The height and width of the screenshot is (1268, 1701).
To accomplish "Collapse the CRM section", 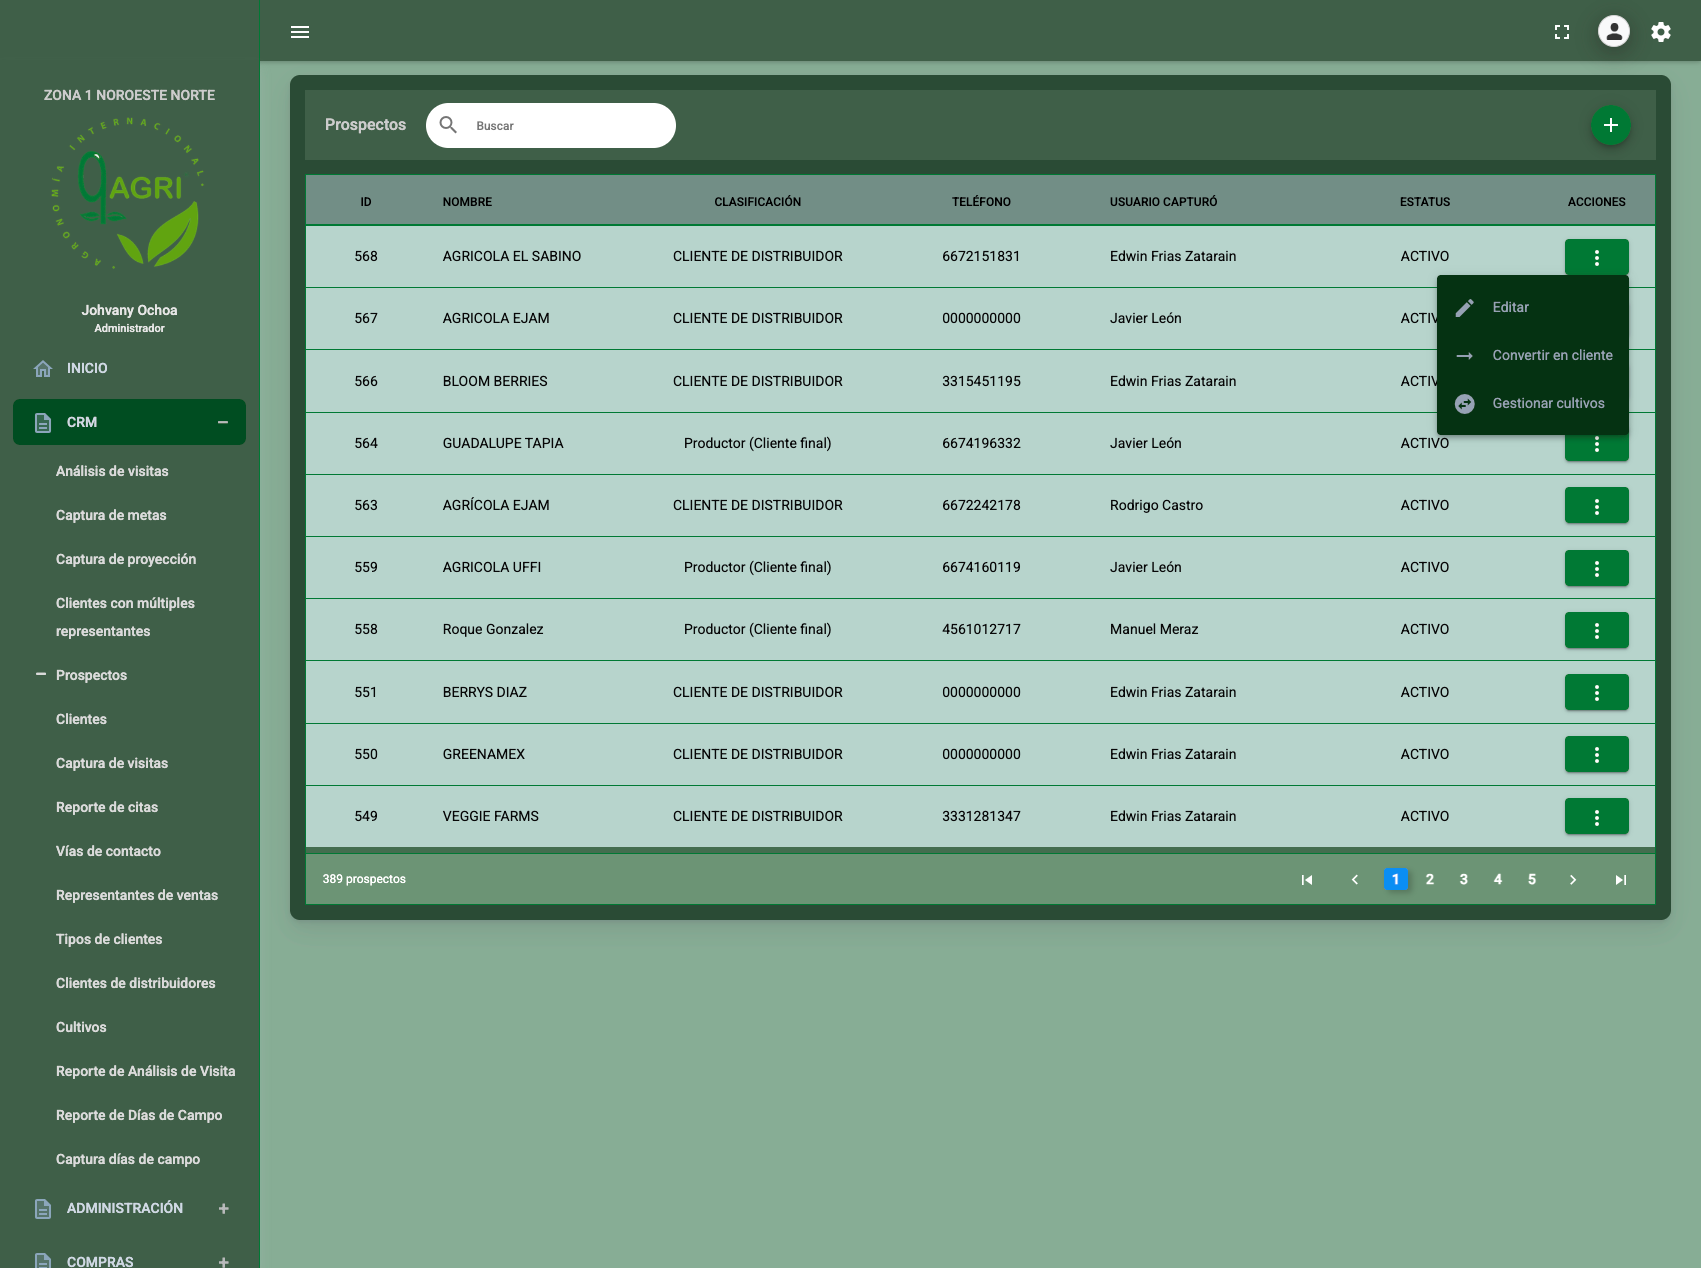I will click(x=223, y=422).
